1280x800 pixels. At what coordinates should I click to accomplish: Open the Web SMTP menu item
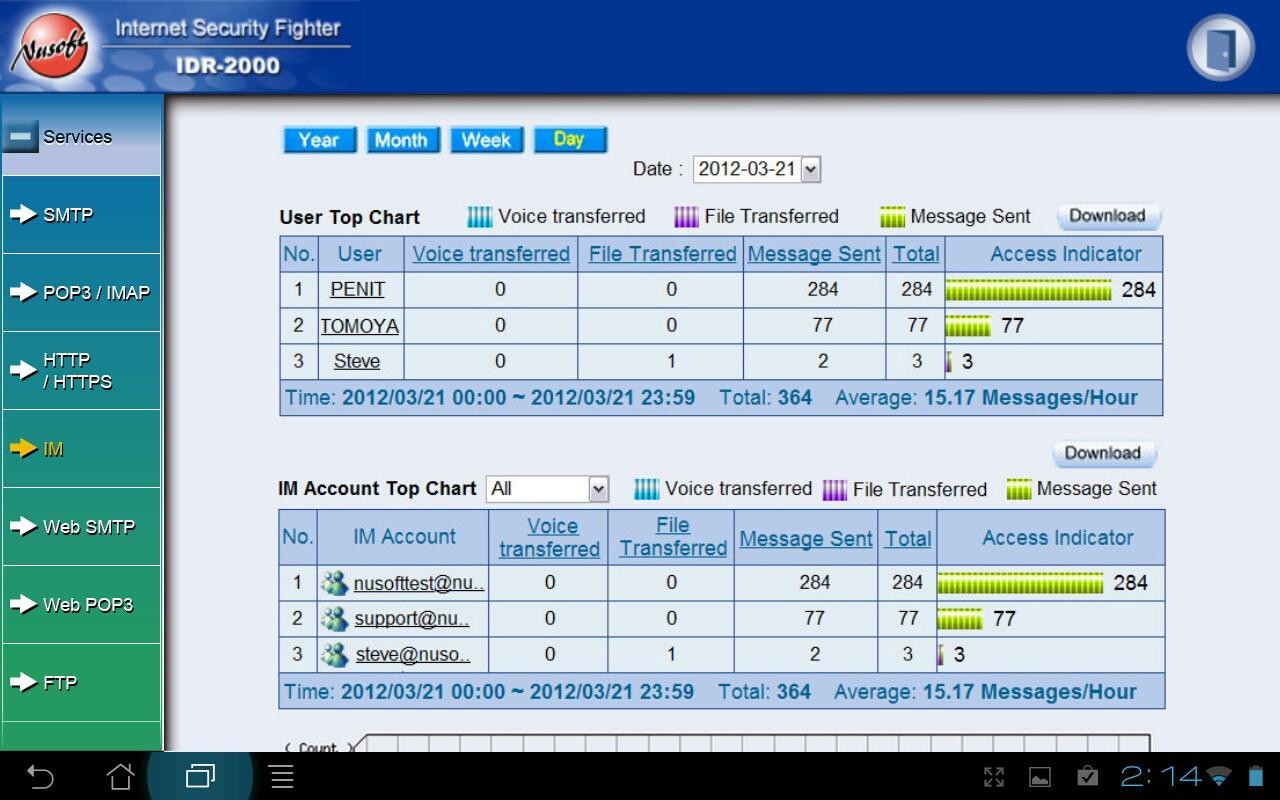(x=82, y=526)
